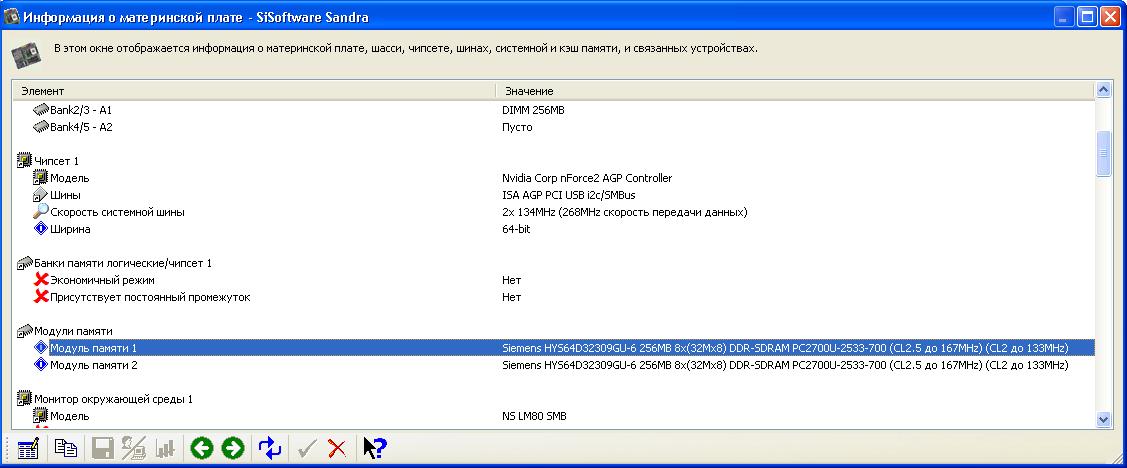Click the Значение column header
This screenshot has height=468, width=1127.
[794, 91]
